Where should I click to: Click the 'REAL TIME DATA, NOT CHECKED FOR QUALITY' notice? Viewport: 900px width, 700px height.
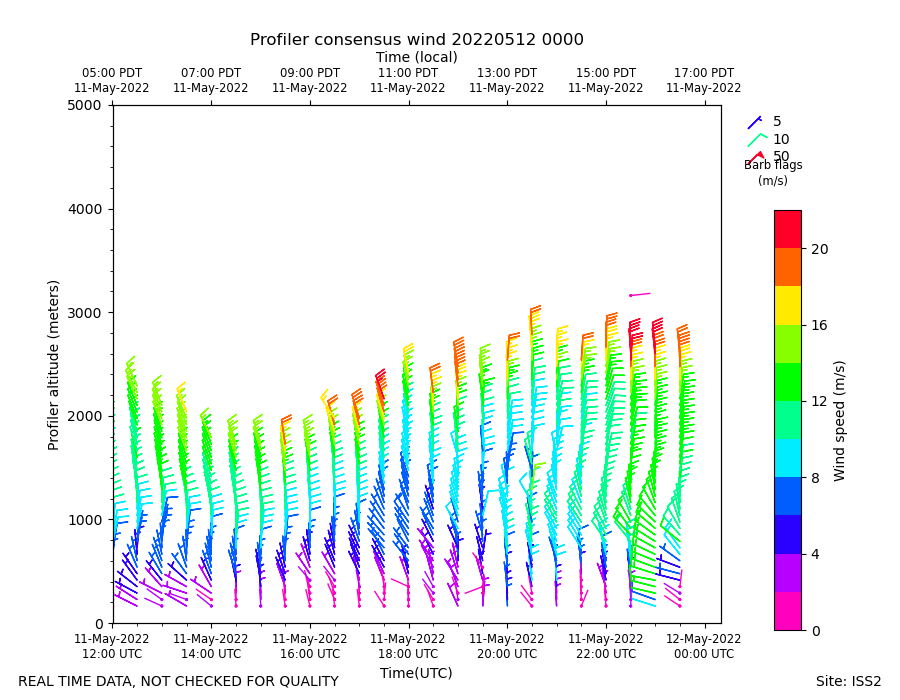click(x=179, y=681)
